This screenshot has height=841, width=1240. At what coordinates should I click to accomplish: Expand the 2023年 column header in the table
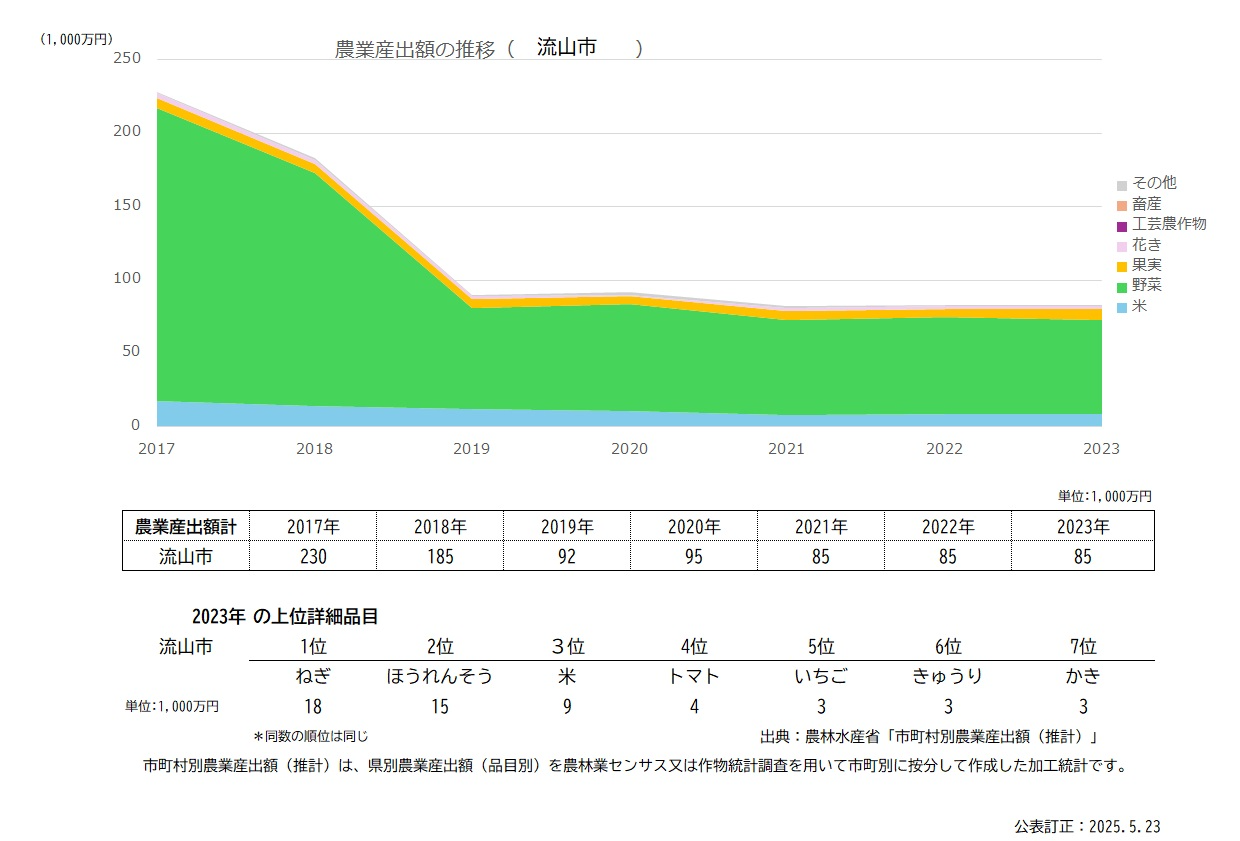click(x=1083, y=525)
